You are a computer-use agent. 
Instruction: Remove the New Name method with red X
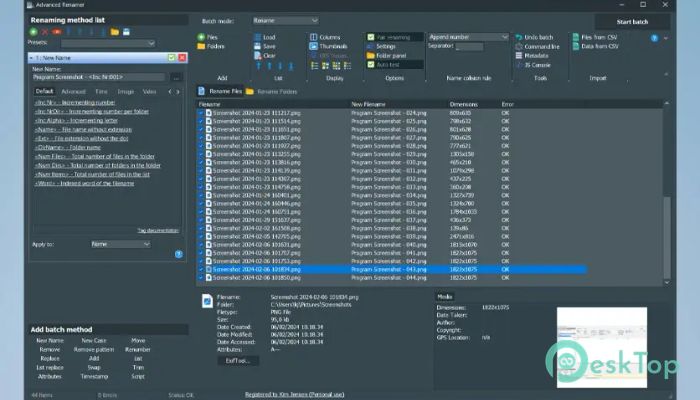[x=182, y=58]
